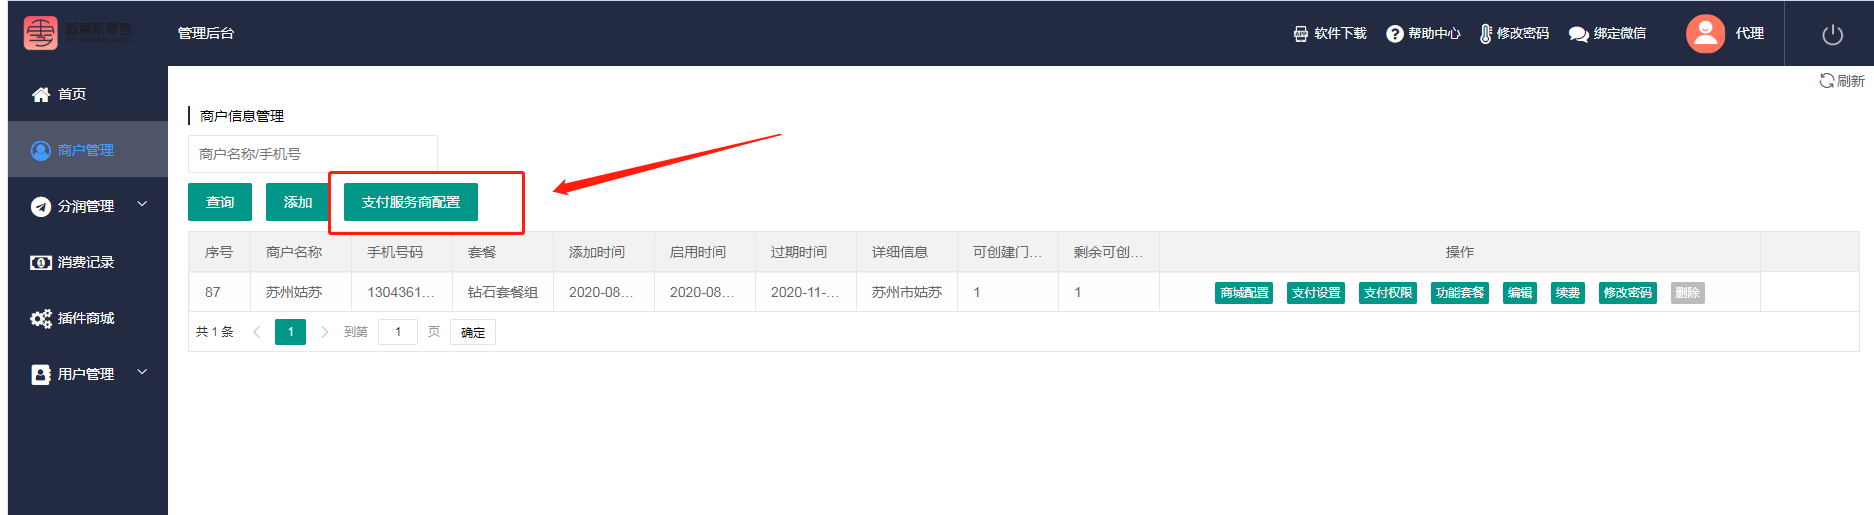Click the 商户管理 user icon

(41, 150)
